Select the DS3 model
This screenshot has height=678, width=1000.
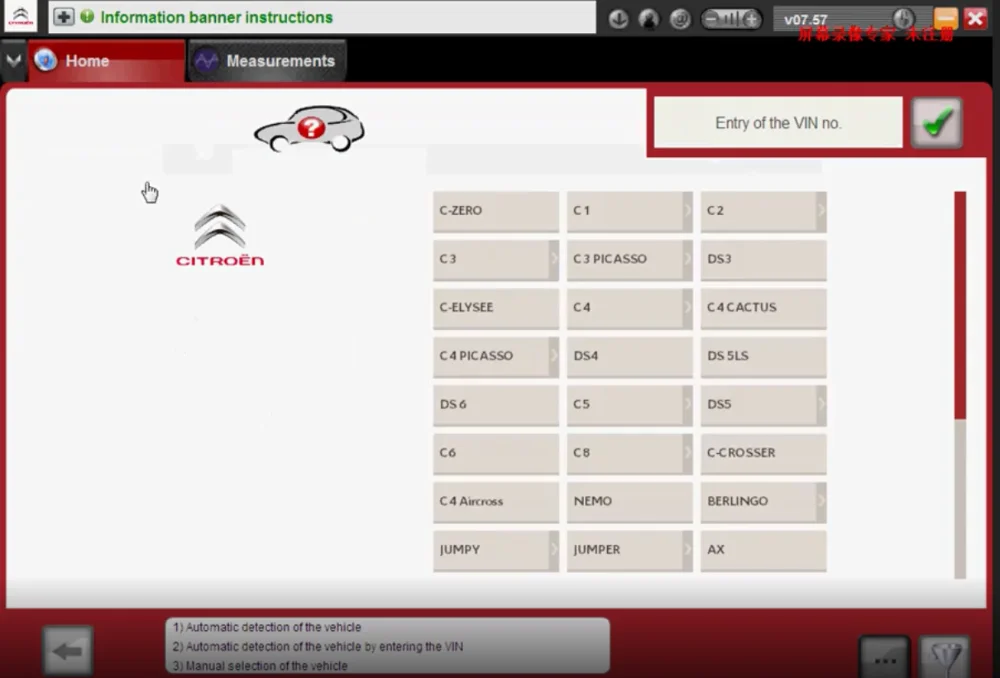pyautogui.click(x=763, y=260)
